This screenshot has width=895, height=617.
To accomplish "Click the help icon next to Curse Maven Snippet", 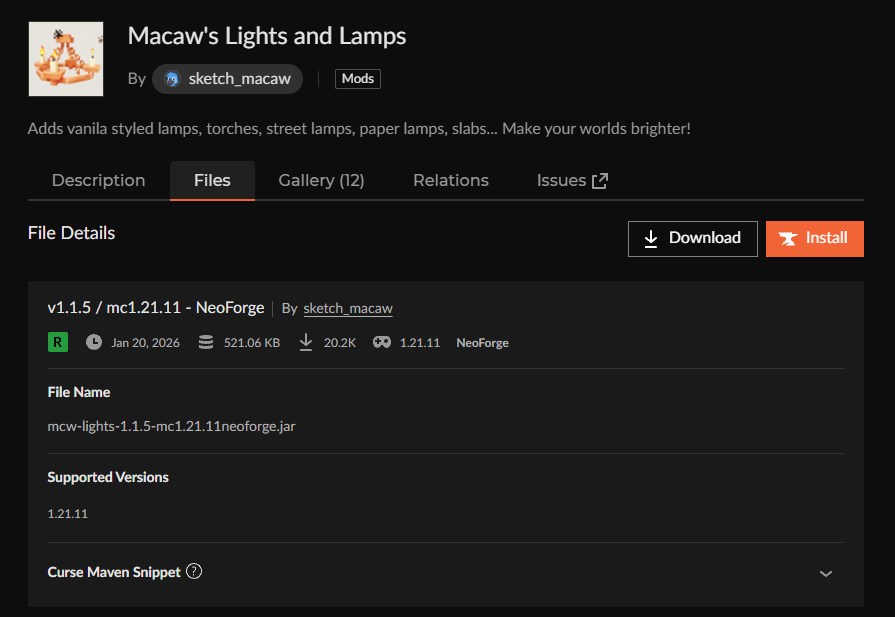I will (196, 571).
